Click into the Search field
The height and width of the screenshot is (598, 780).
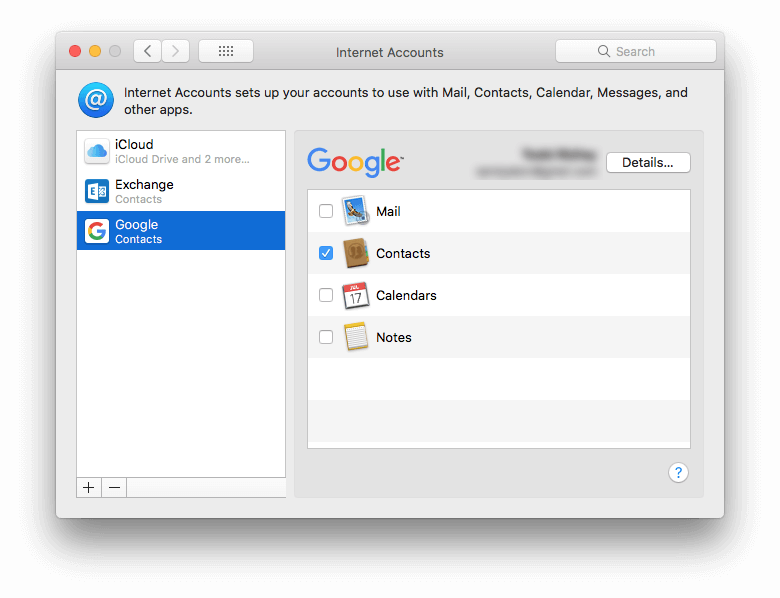coord(636,51)
